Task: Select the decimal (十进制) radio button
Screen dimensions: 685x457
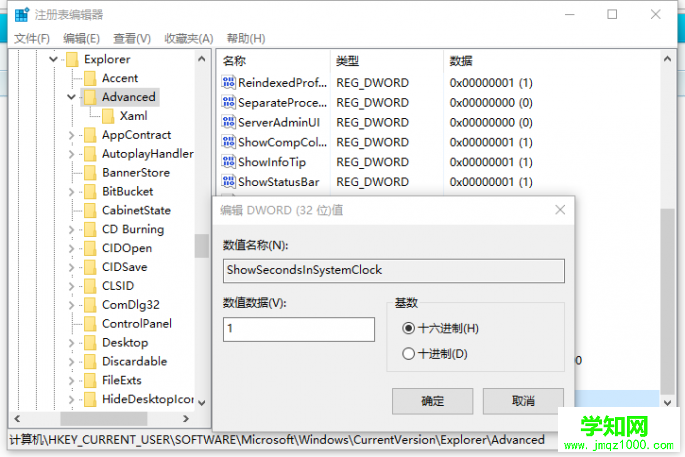Action: pos(408,353)
